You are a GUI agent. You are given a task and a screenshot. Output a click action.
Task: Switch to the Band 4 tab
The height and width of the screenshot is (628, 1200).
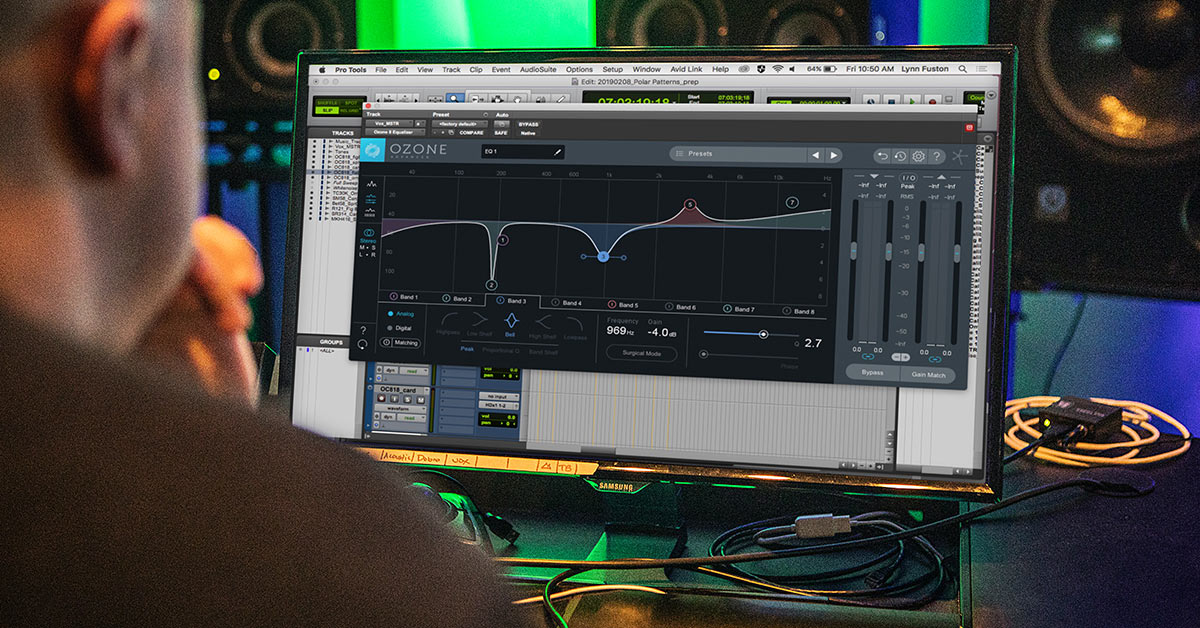[x=566, y=302]
